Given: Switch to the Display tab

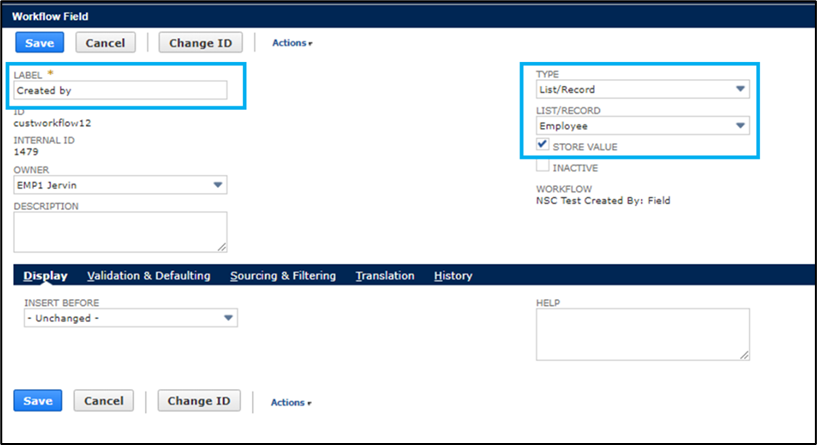Looking at the screenshot, I should pyautogui.click(x=45, y=276).
